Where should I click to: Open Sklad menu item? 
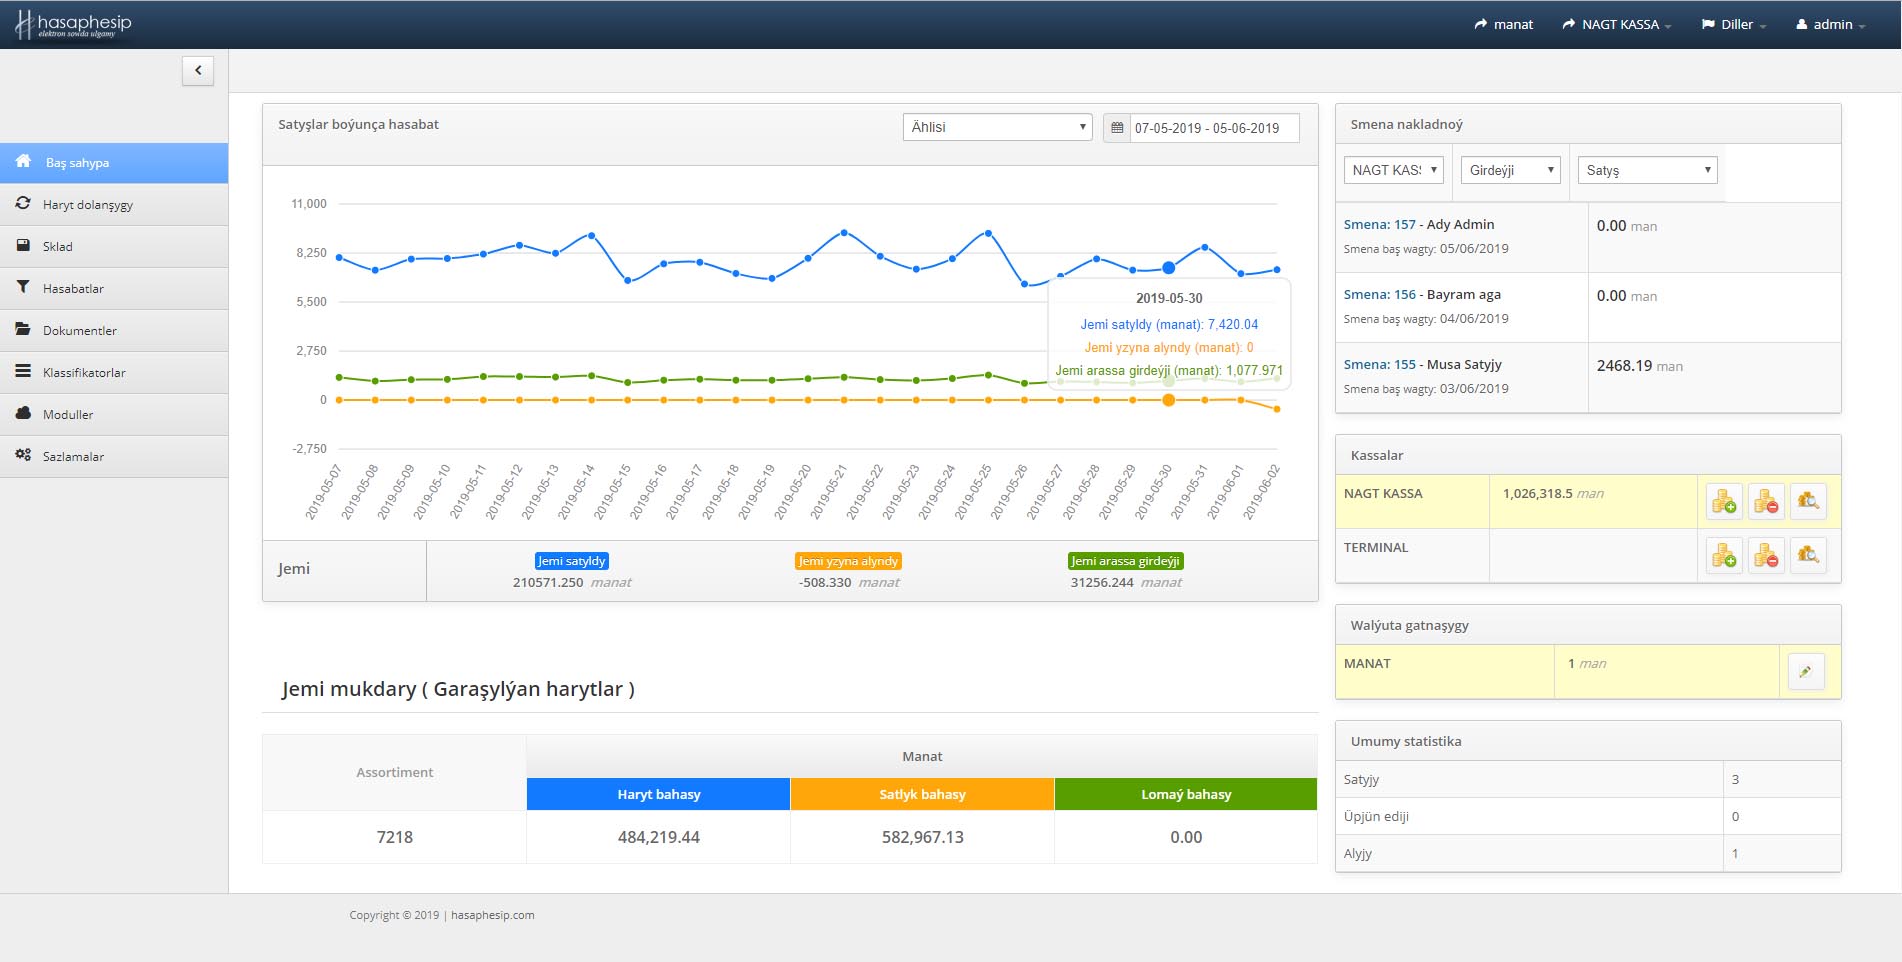tap(114, 246)
